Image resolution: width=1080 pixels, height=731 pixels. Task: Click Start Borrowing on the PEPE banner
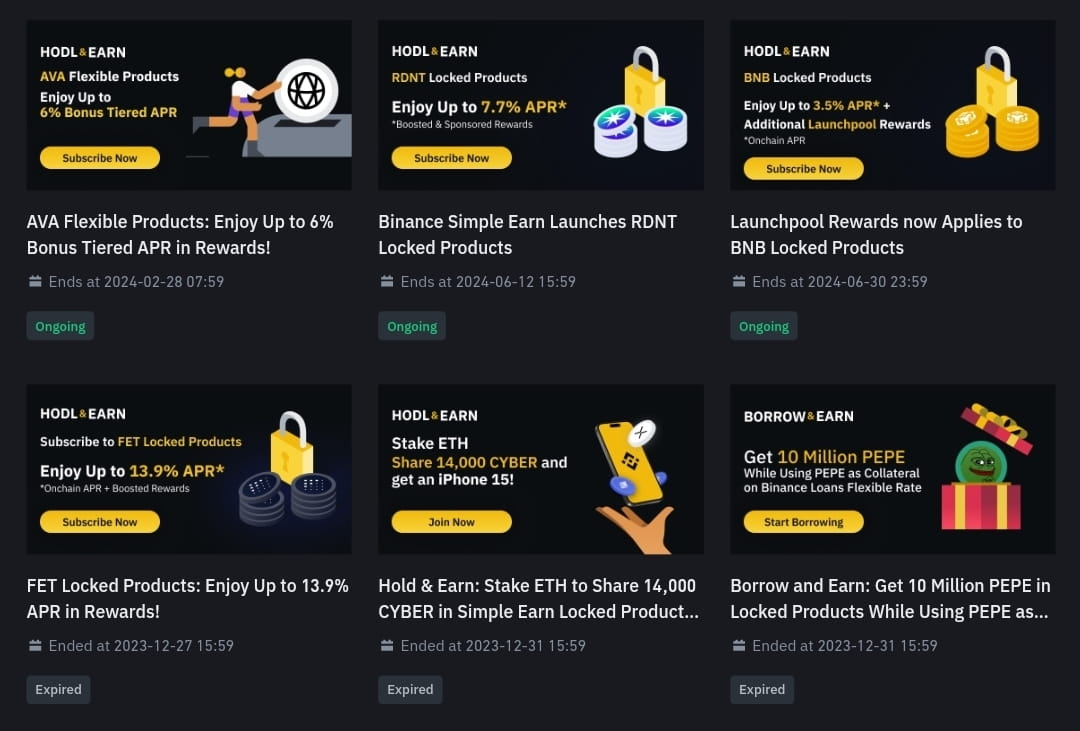coord(802,521)
